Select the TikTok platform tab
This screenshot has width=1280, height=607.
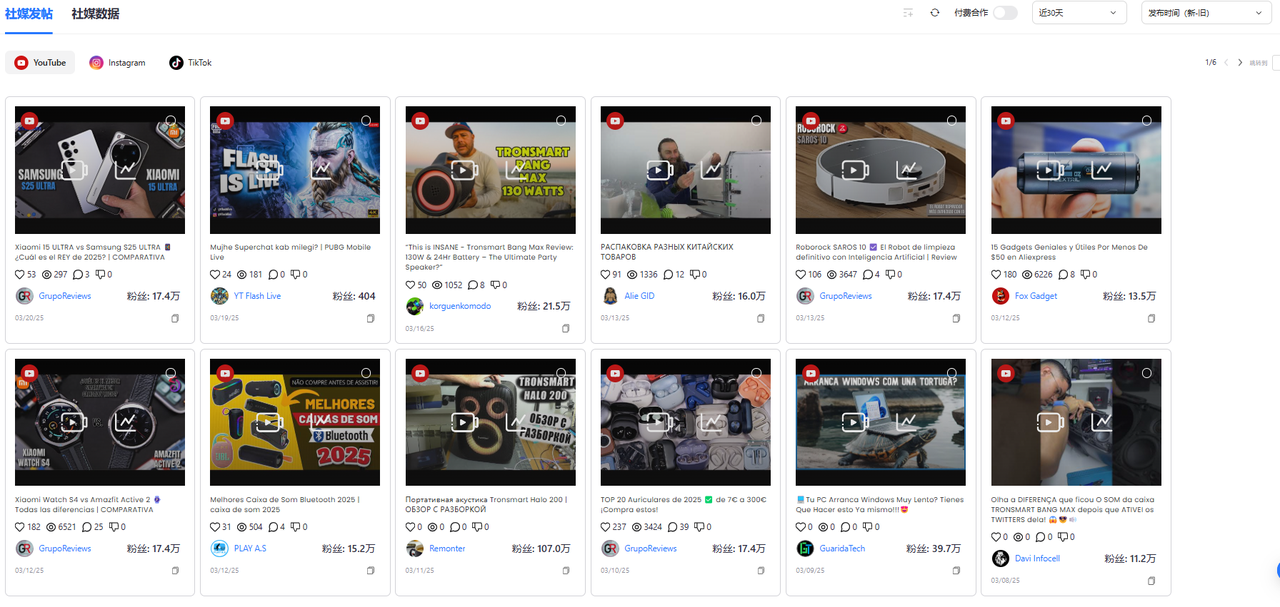(190, 63)
